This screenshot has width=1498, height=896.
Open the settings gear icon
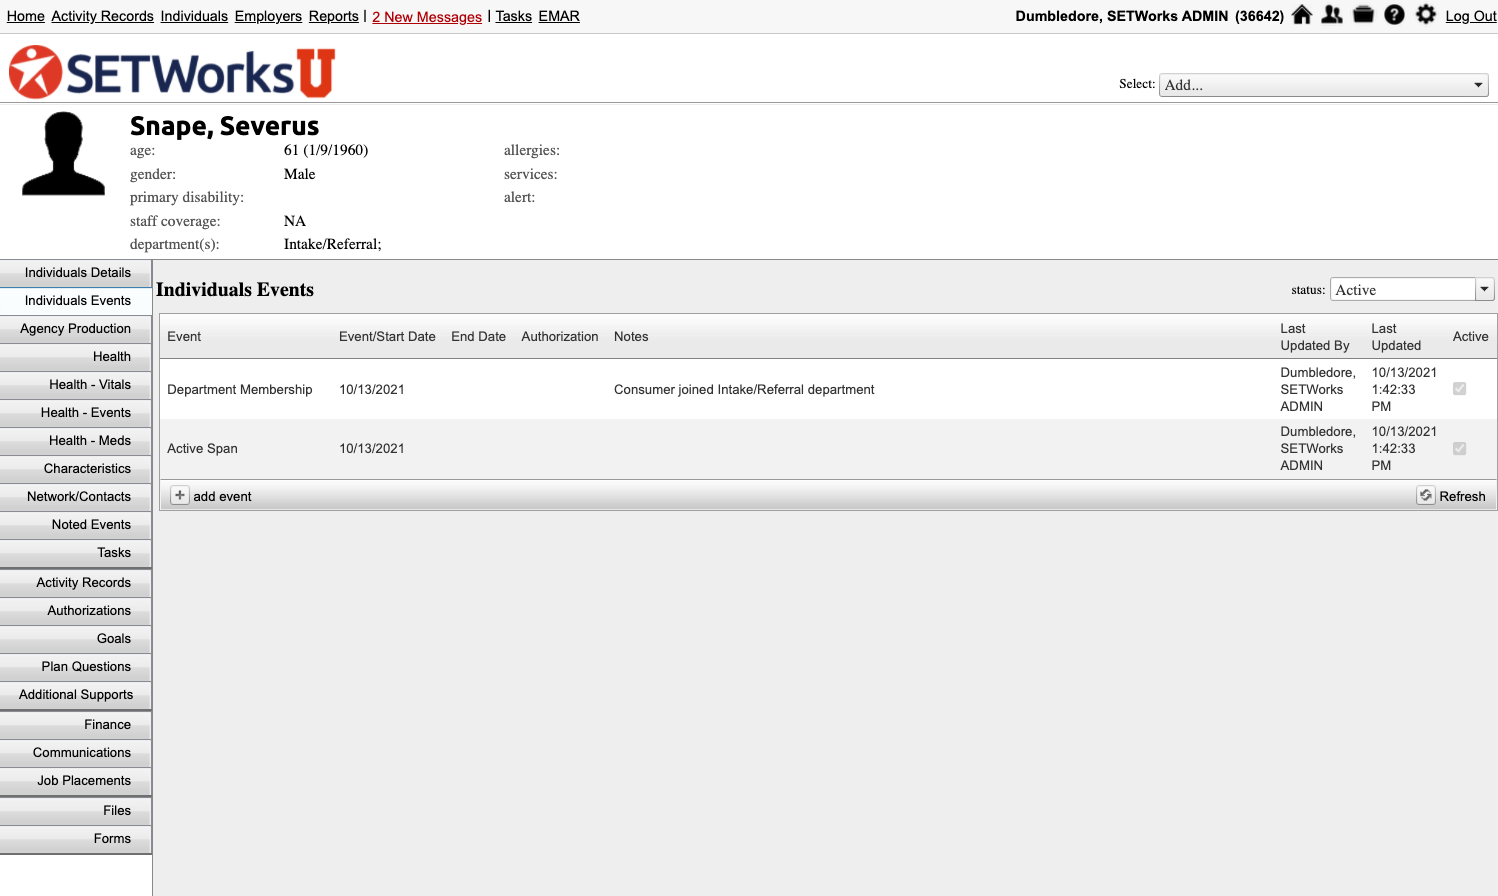1426,15
